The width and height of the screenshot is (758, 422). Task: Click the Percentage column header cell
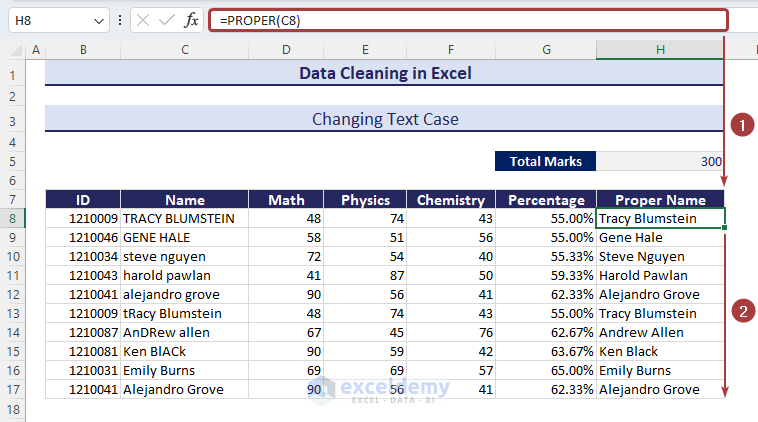pyautogui.click(x=546, y=199)
